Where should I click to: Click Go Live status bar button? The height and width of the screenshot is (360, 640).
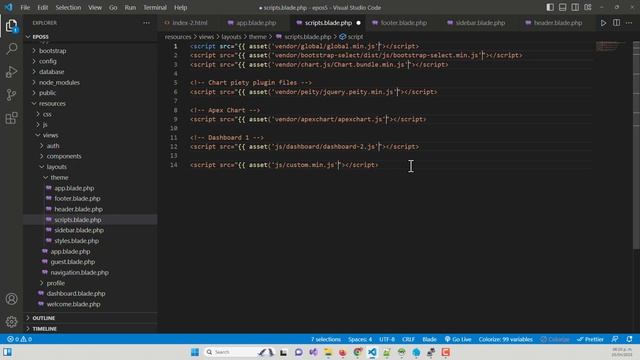[x=458, y=339]
